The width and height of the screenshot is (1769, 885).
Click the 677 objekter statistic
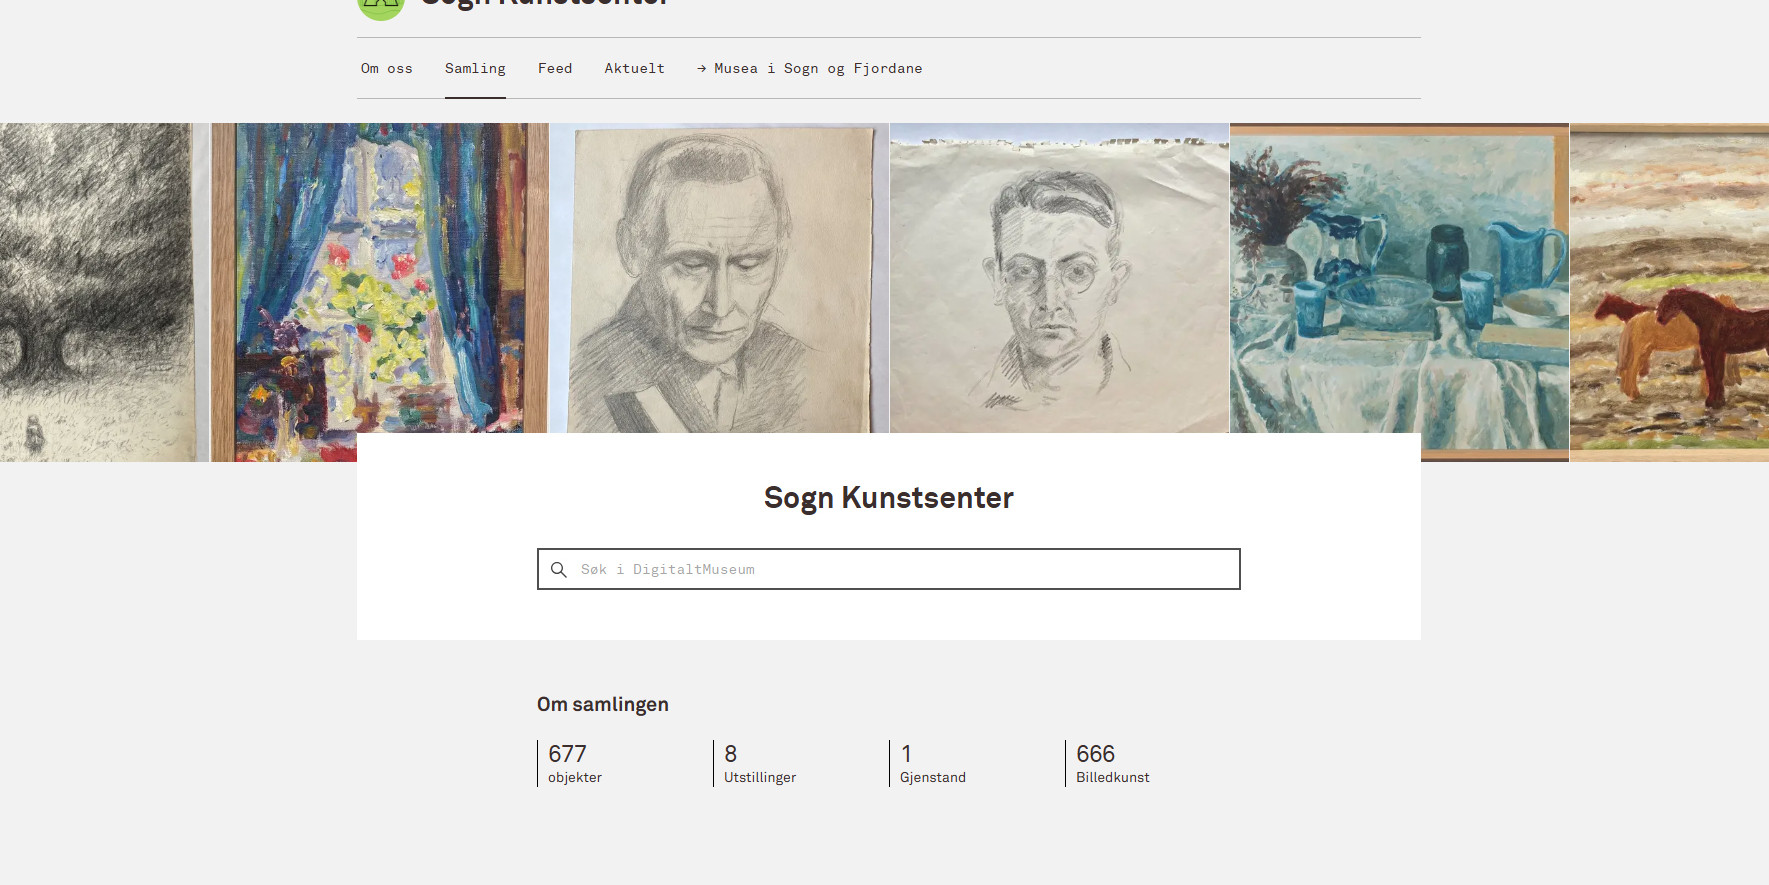pyautogui.click(x=575, y=764)
